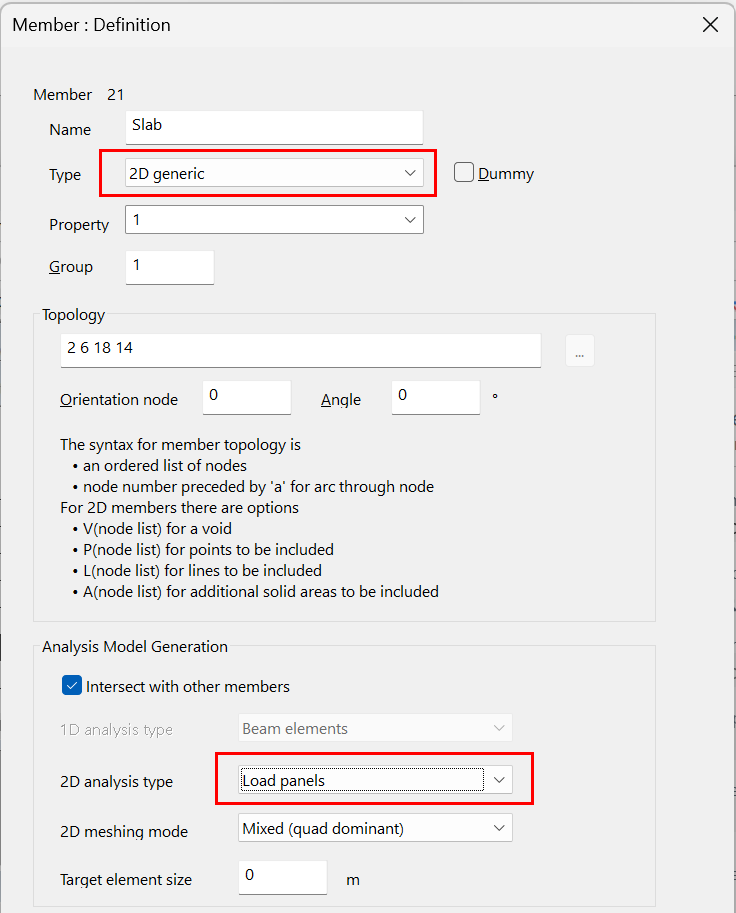Click the Target element size field
736x913 pixels.
pos(282,877)
